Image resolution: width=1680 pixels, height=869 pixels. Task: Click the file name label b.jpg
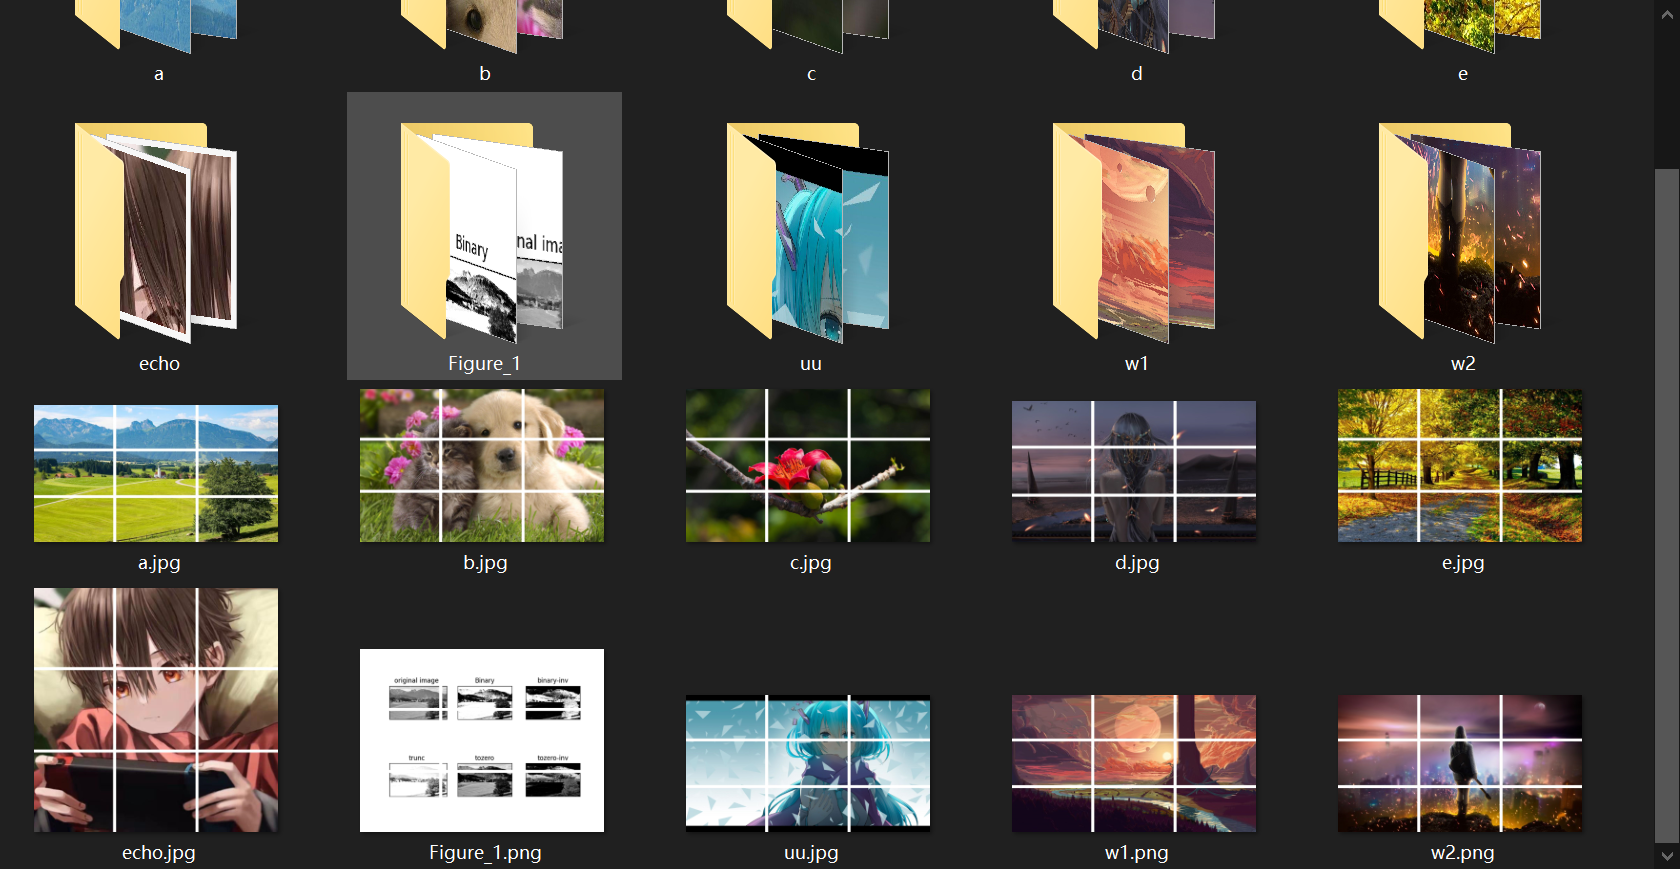(485, 563)
